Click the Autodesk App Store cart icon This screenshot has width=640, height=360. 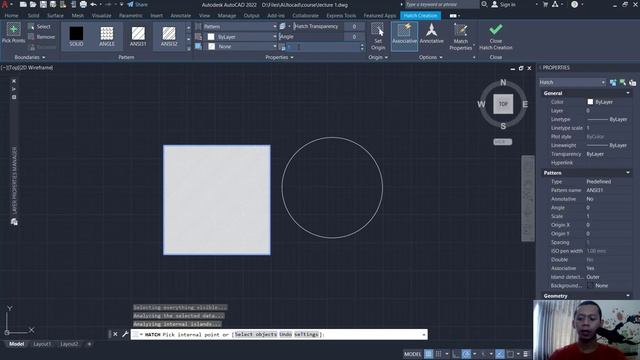click(545, 4)
